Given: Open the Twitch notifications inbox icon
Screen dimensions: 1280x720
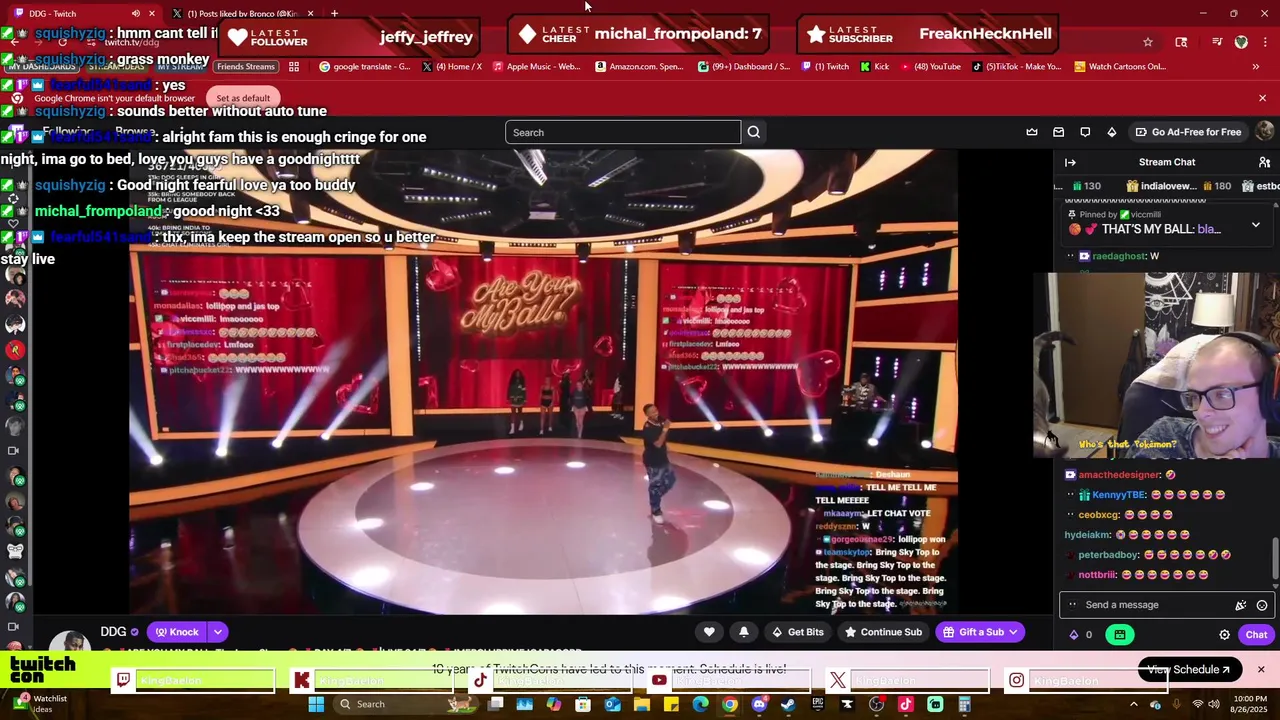Looking at the screenshot, I should (1059, 132).
